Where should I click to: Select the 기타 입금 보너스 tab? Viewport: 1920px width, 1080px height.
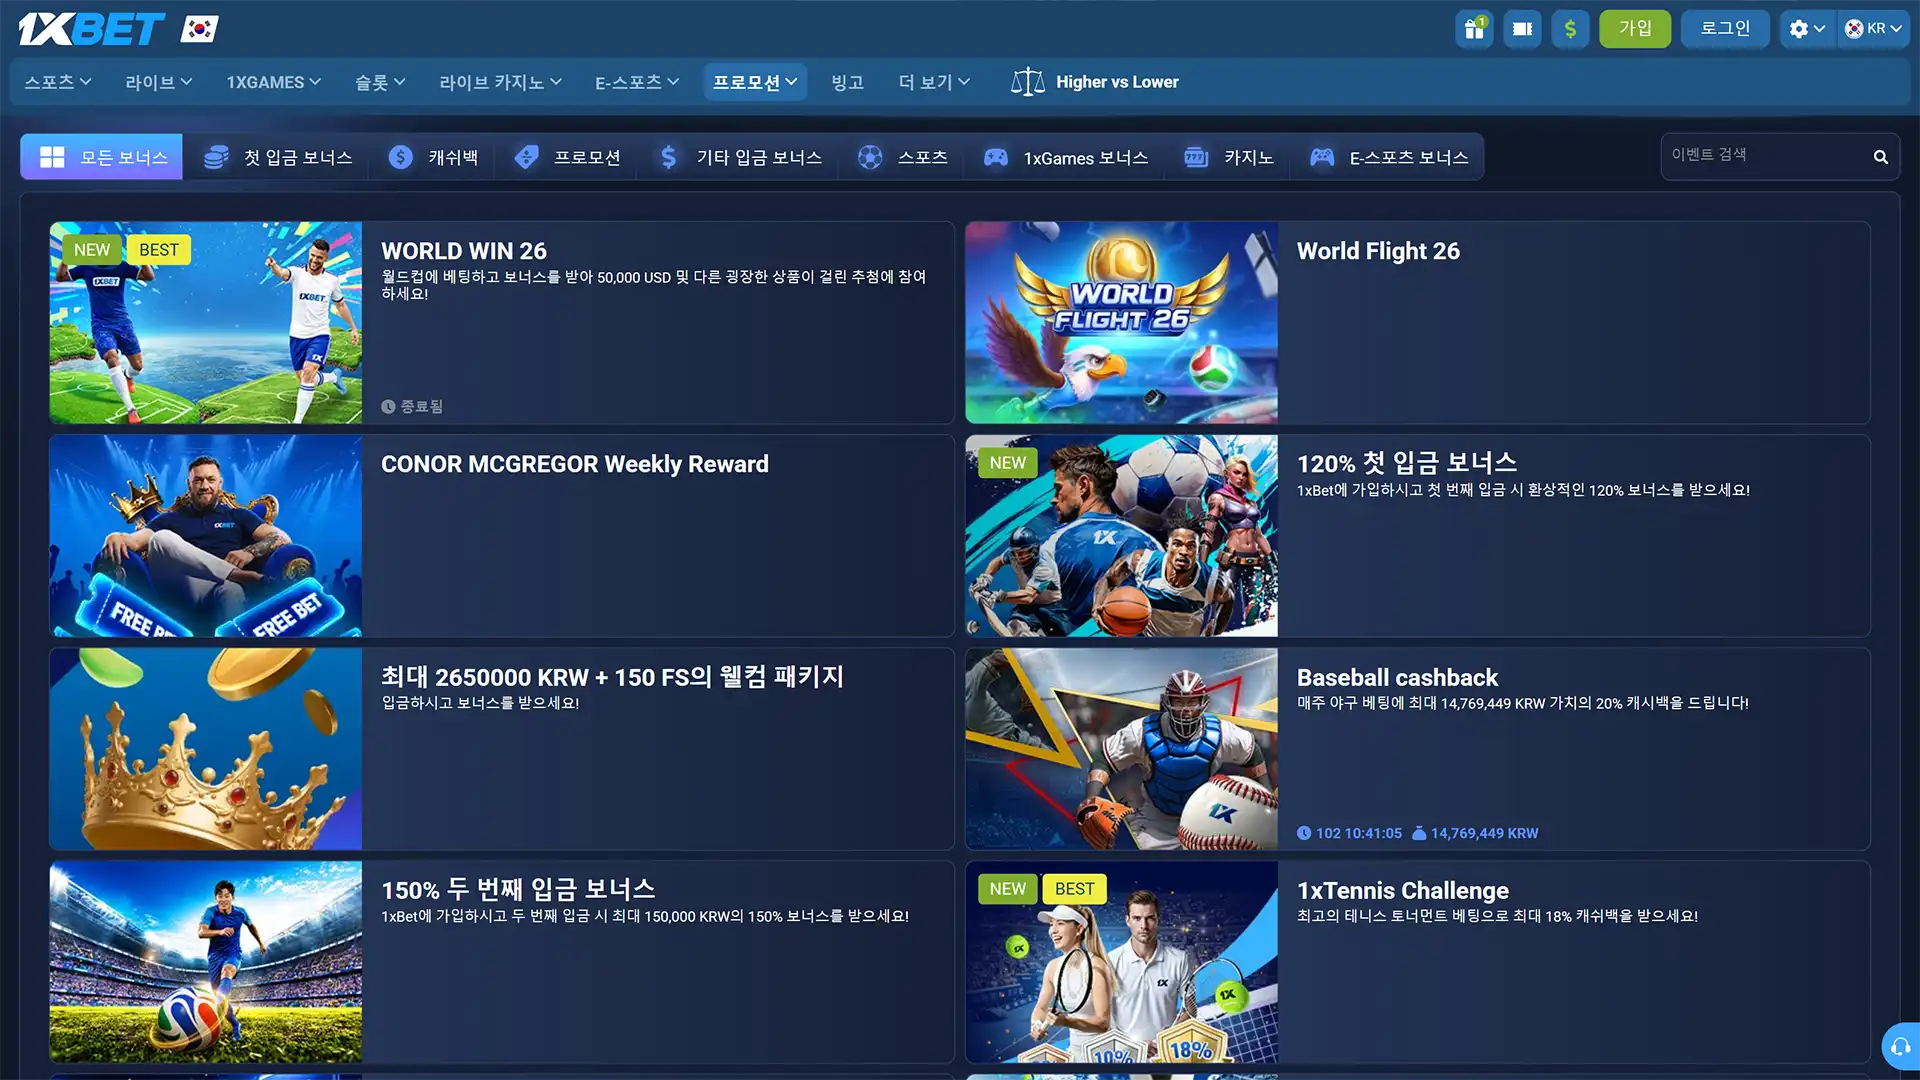[740, 157]
